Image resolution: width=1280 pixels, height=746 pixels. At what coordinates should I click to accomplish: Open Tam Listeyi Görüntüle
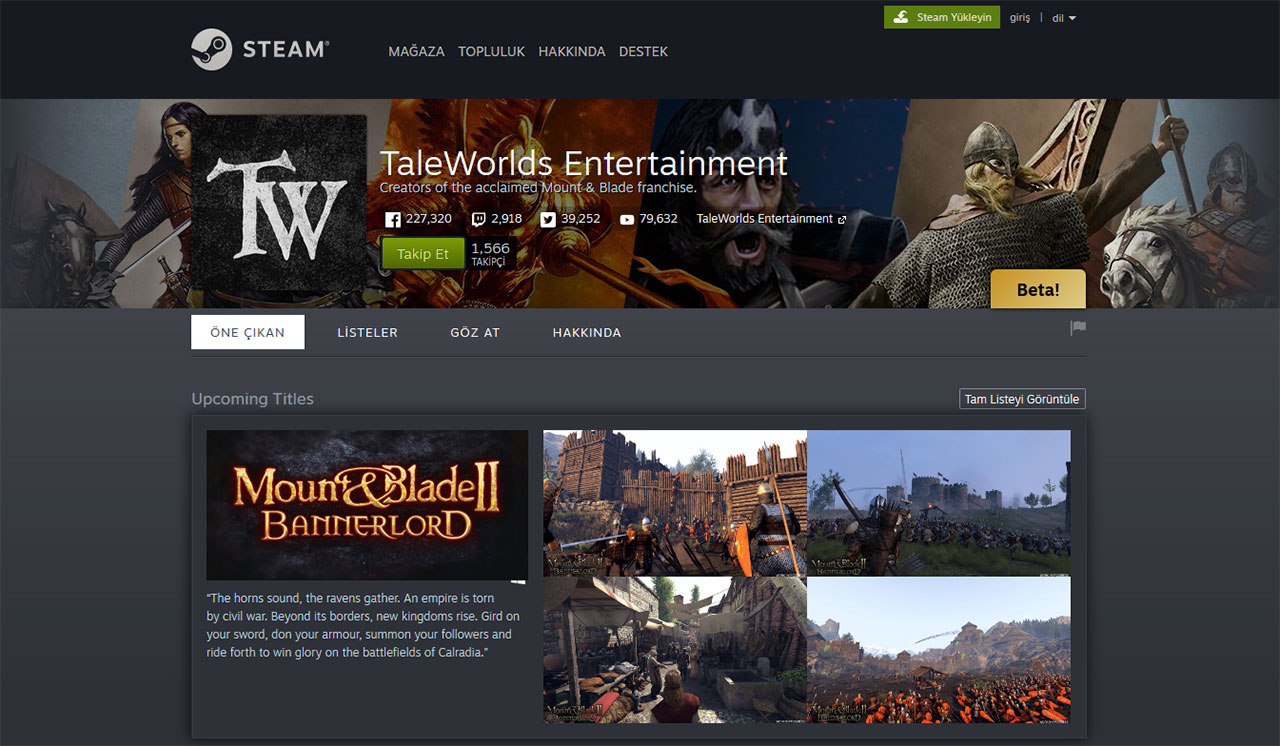pyautogui.click(x=1022, y=398)
